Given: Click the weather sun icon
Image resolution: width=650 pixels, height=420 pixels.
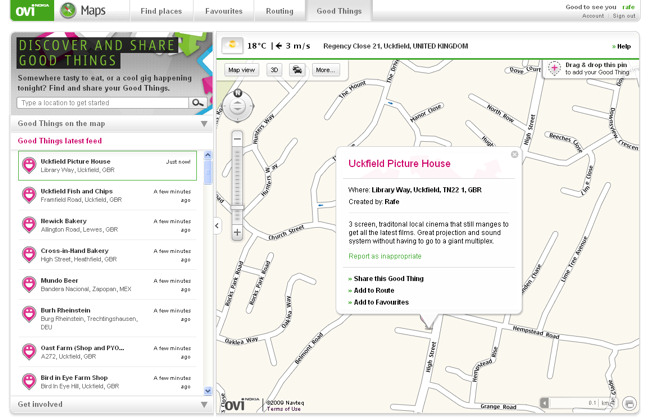Looking at the screenshot, I should (x=232, y=45).
